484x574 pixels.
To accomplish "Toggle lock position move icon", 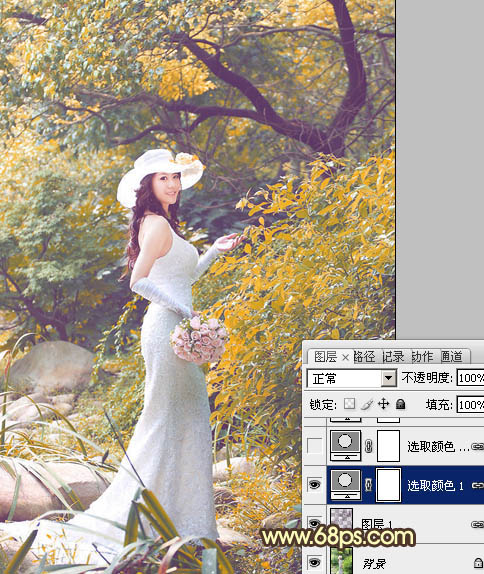I will pos(383,404).
